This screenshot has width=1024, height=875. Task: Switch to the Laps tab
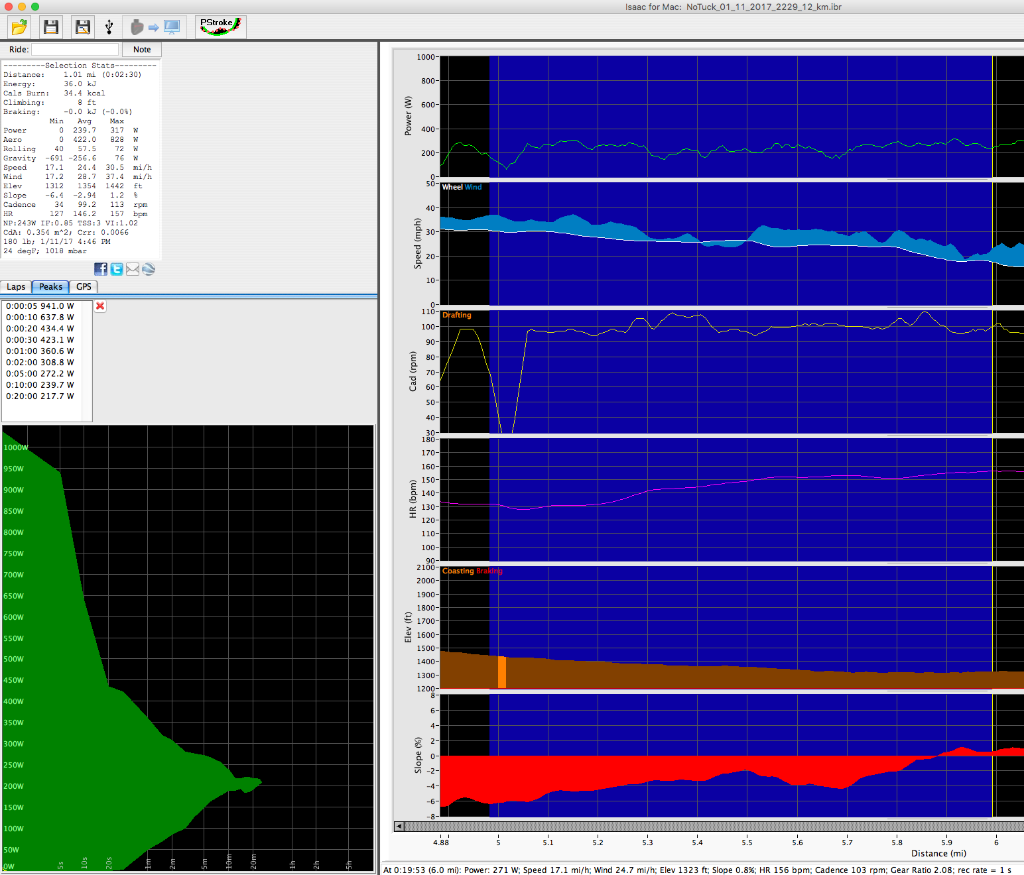[x=16, y=287]
